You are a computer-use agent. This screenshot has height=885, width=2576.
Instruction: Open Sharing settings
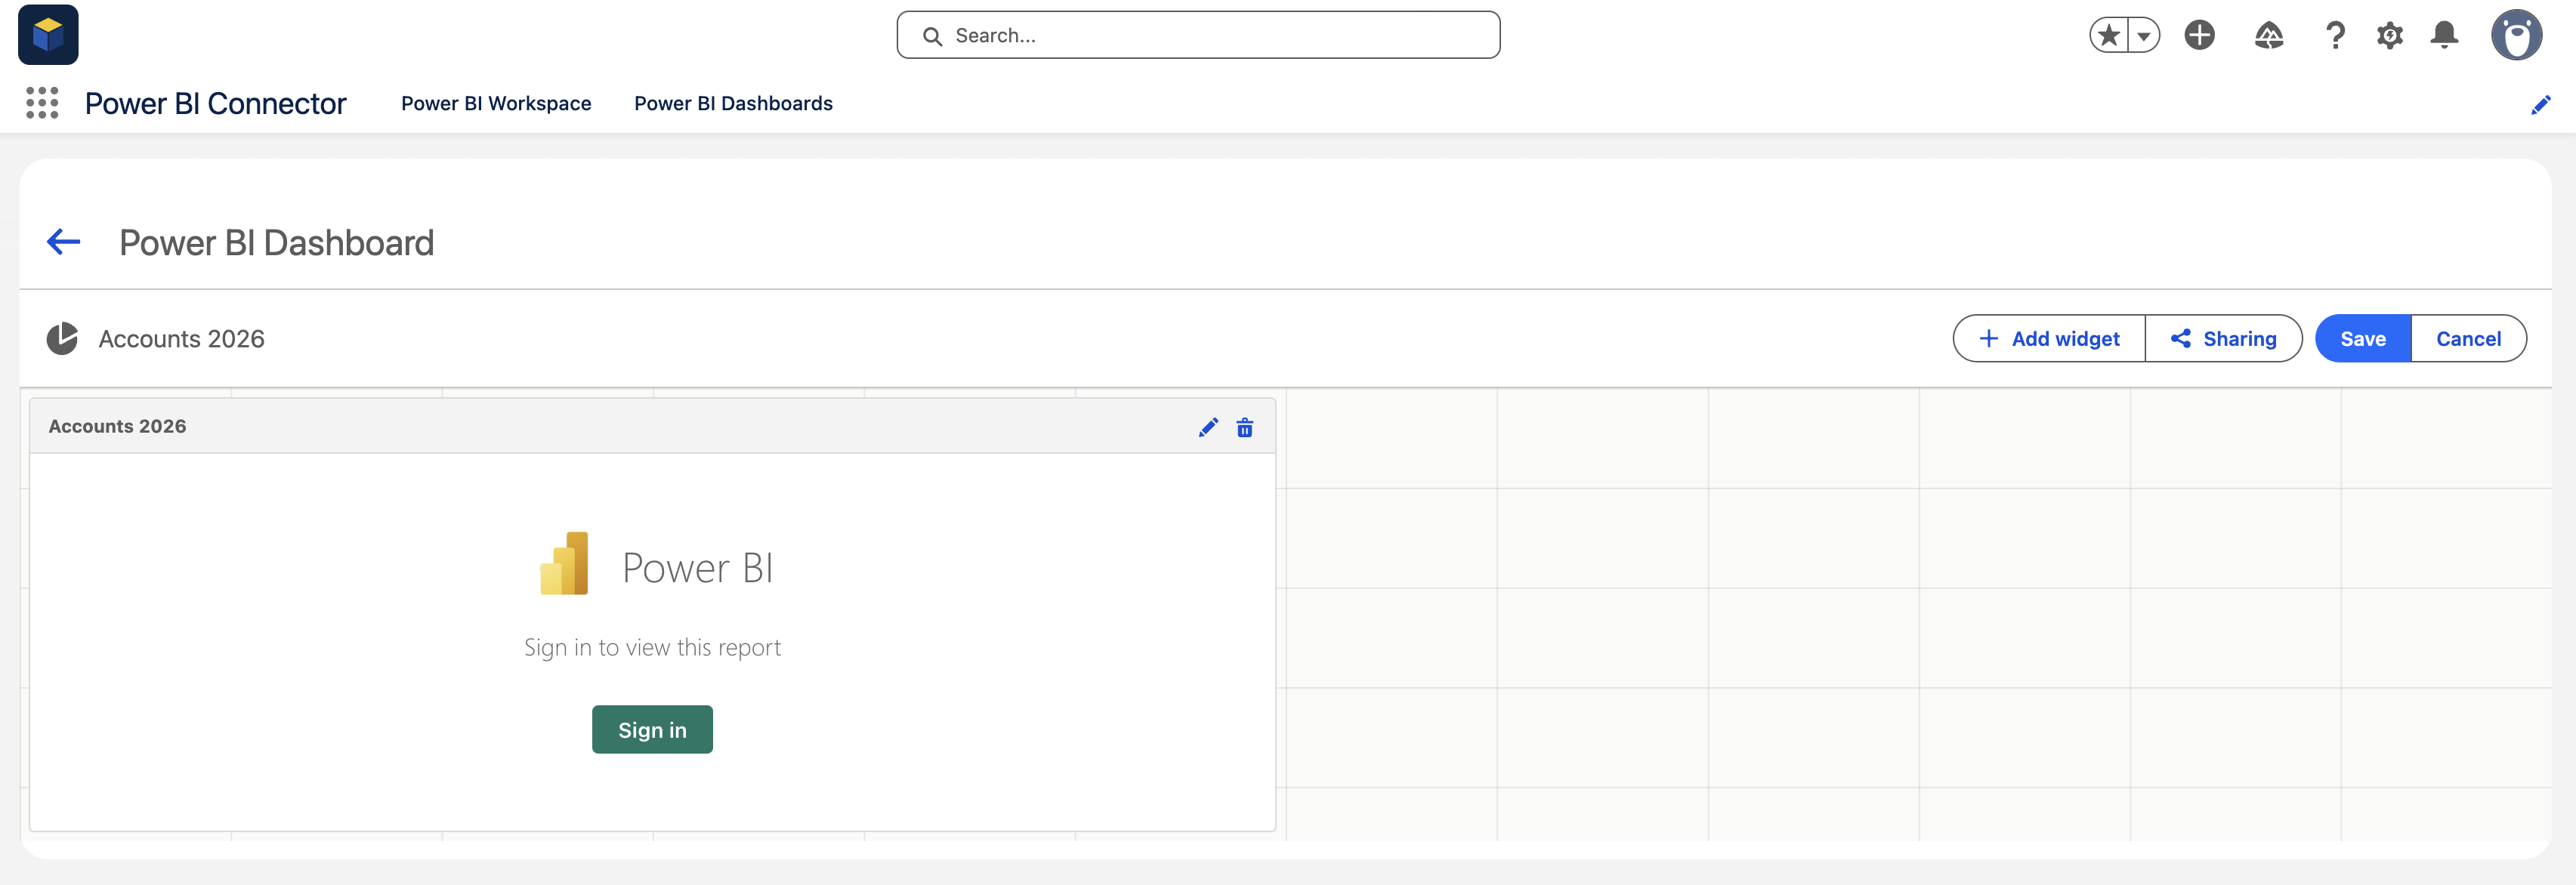pos(2223,339)
